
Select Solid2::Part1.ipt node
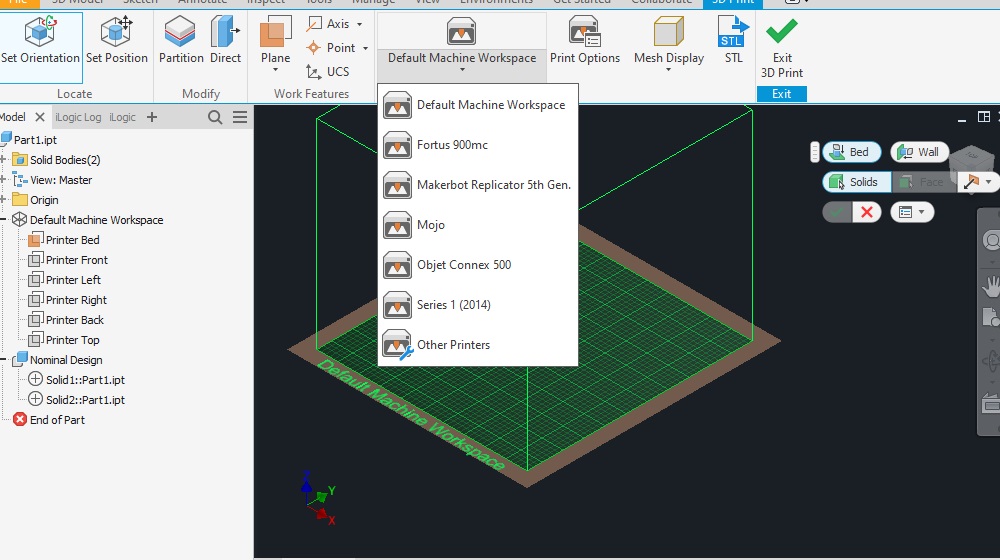85,401
